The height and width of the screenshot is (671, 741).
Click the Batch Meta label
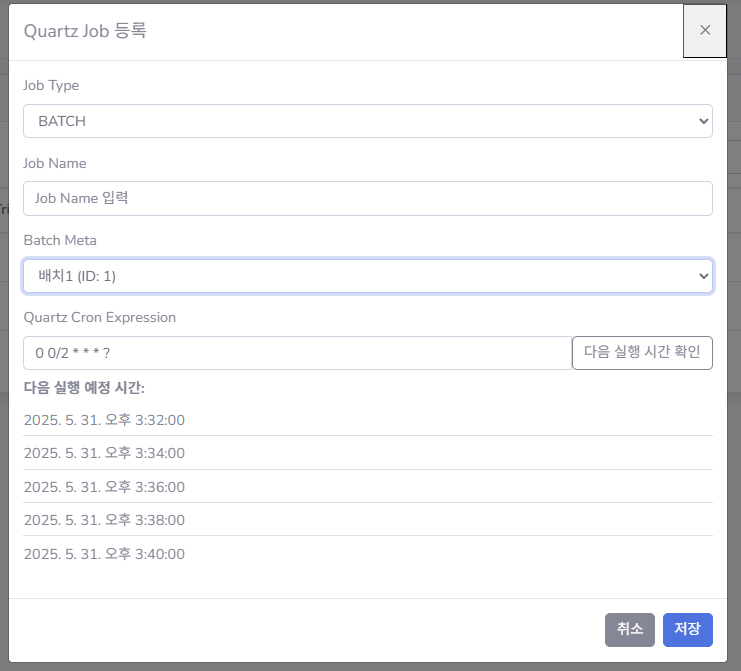pyautogui.click(x=60, y=240)
